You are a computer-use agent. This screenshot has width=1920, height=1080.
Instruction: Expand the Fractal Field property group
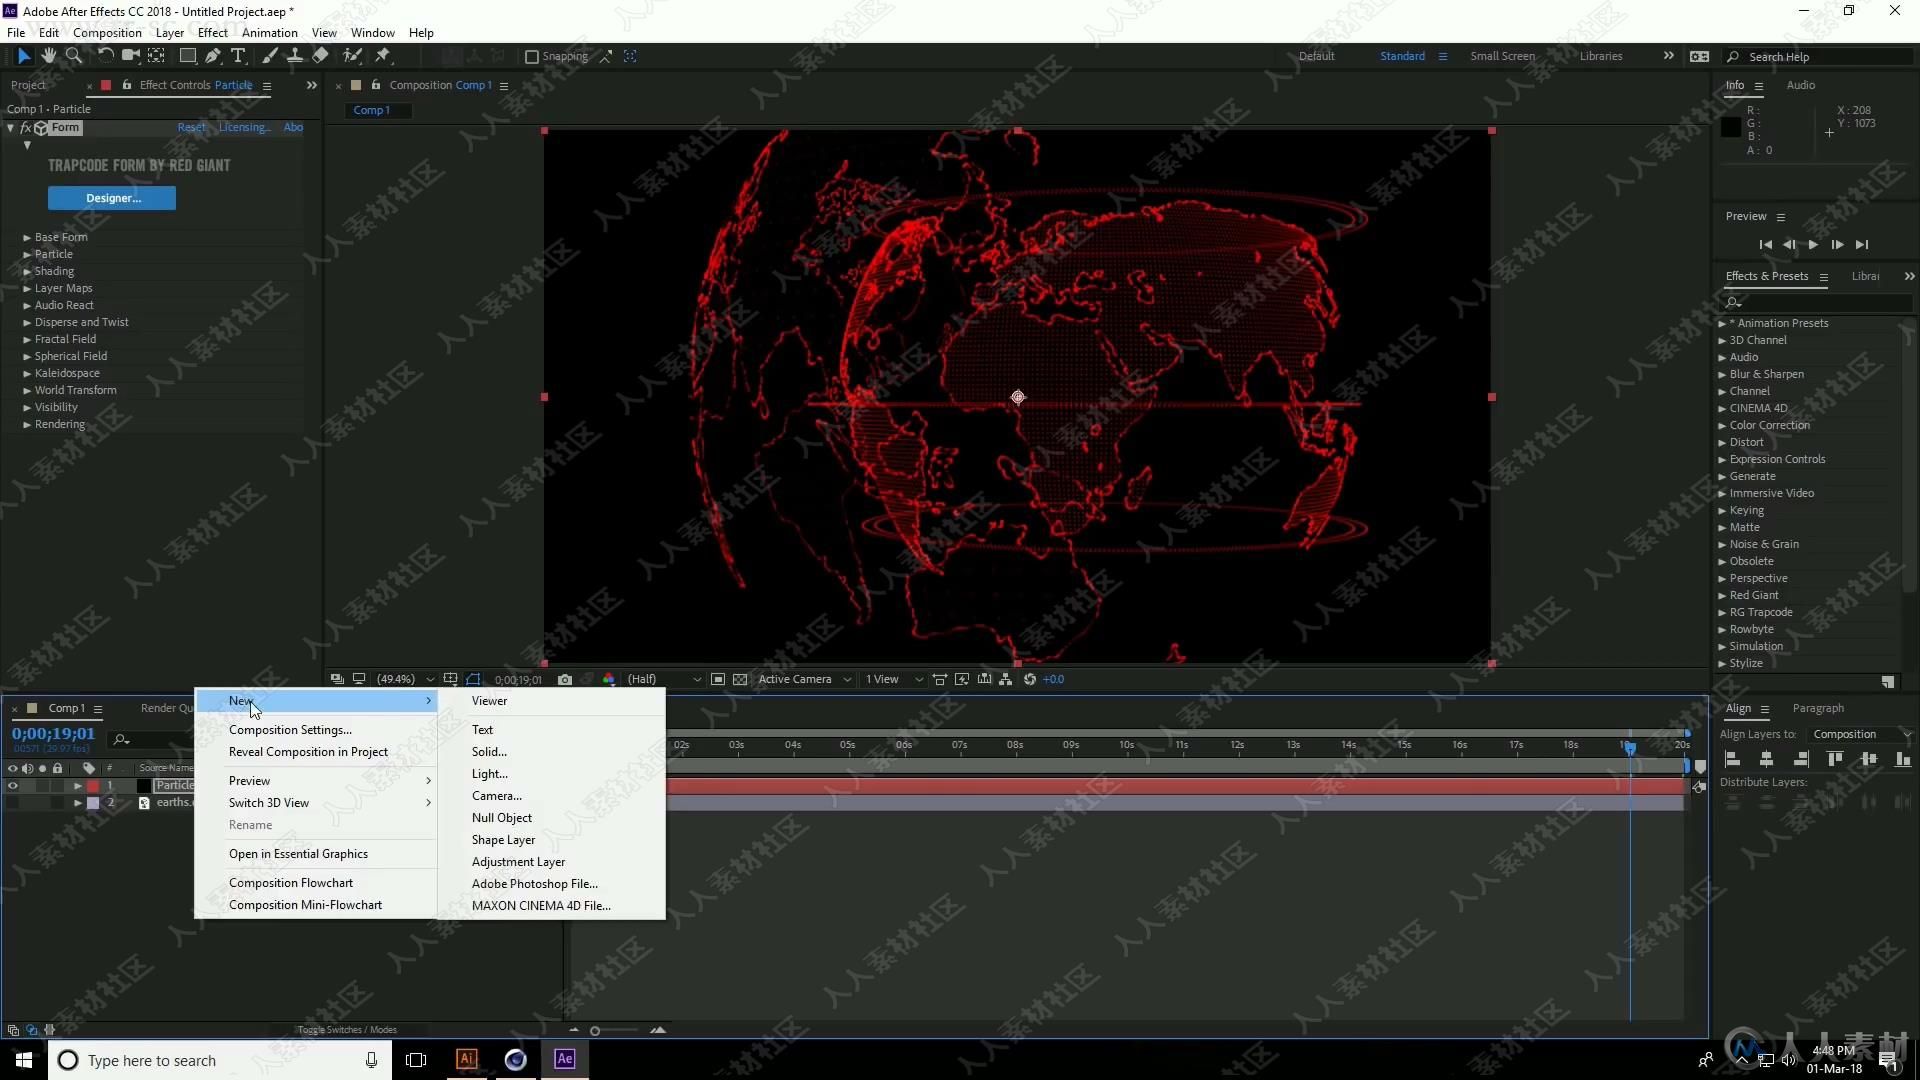27,340
